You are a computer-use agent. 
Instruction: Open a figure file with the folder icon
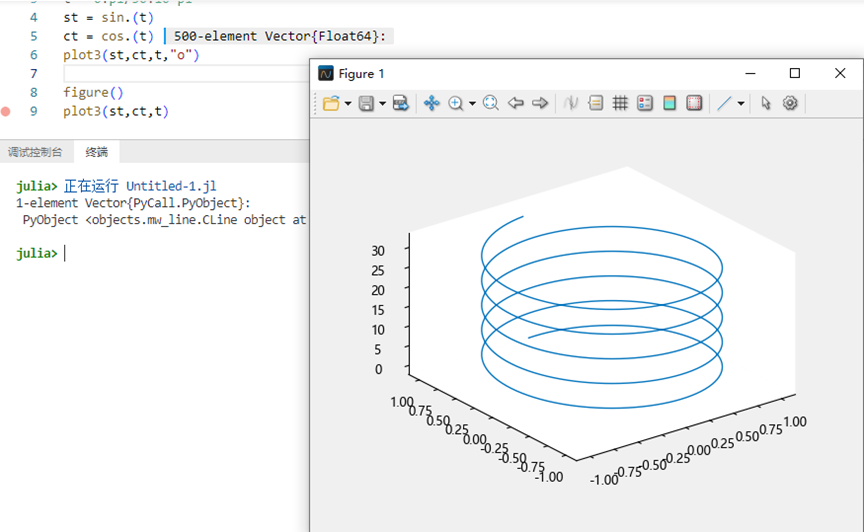331,103
